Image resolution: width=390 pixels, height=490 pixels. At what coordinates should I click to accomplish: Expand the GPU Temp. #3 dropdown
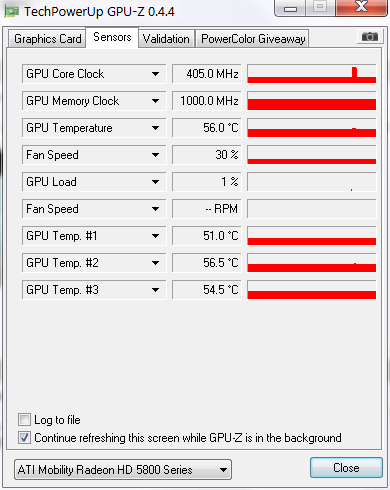point(94,290)
